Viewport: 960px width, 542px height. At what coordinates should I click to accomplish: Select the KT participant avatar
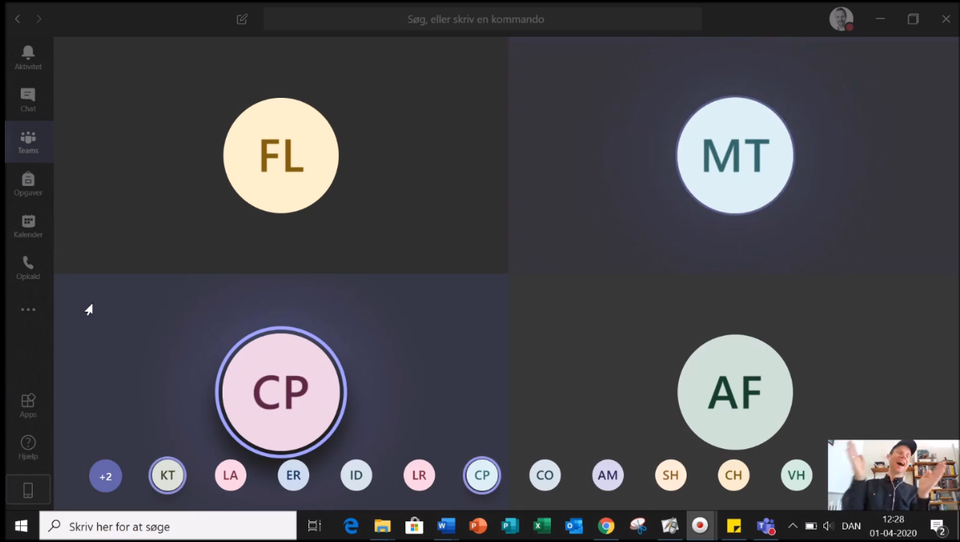[x=168, y=476]
